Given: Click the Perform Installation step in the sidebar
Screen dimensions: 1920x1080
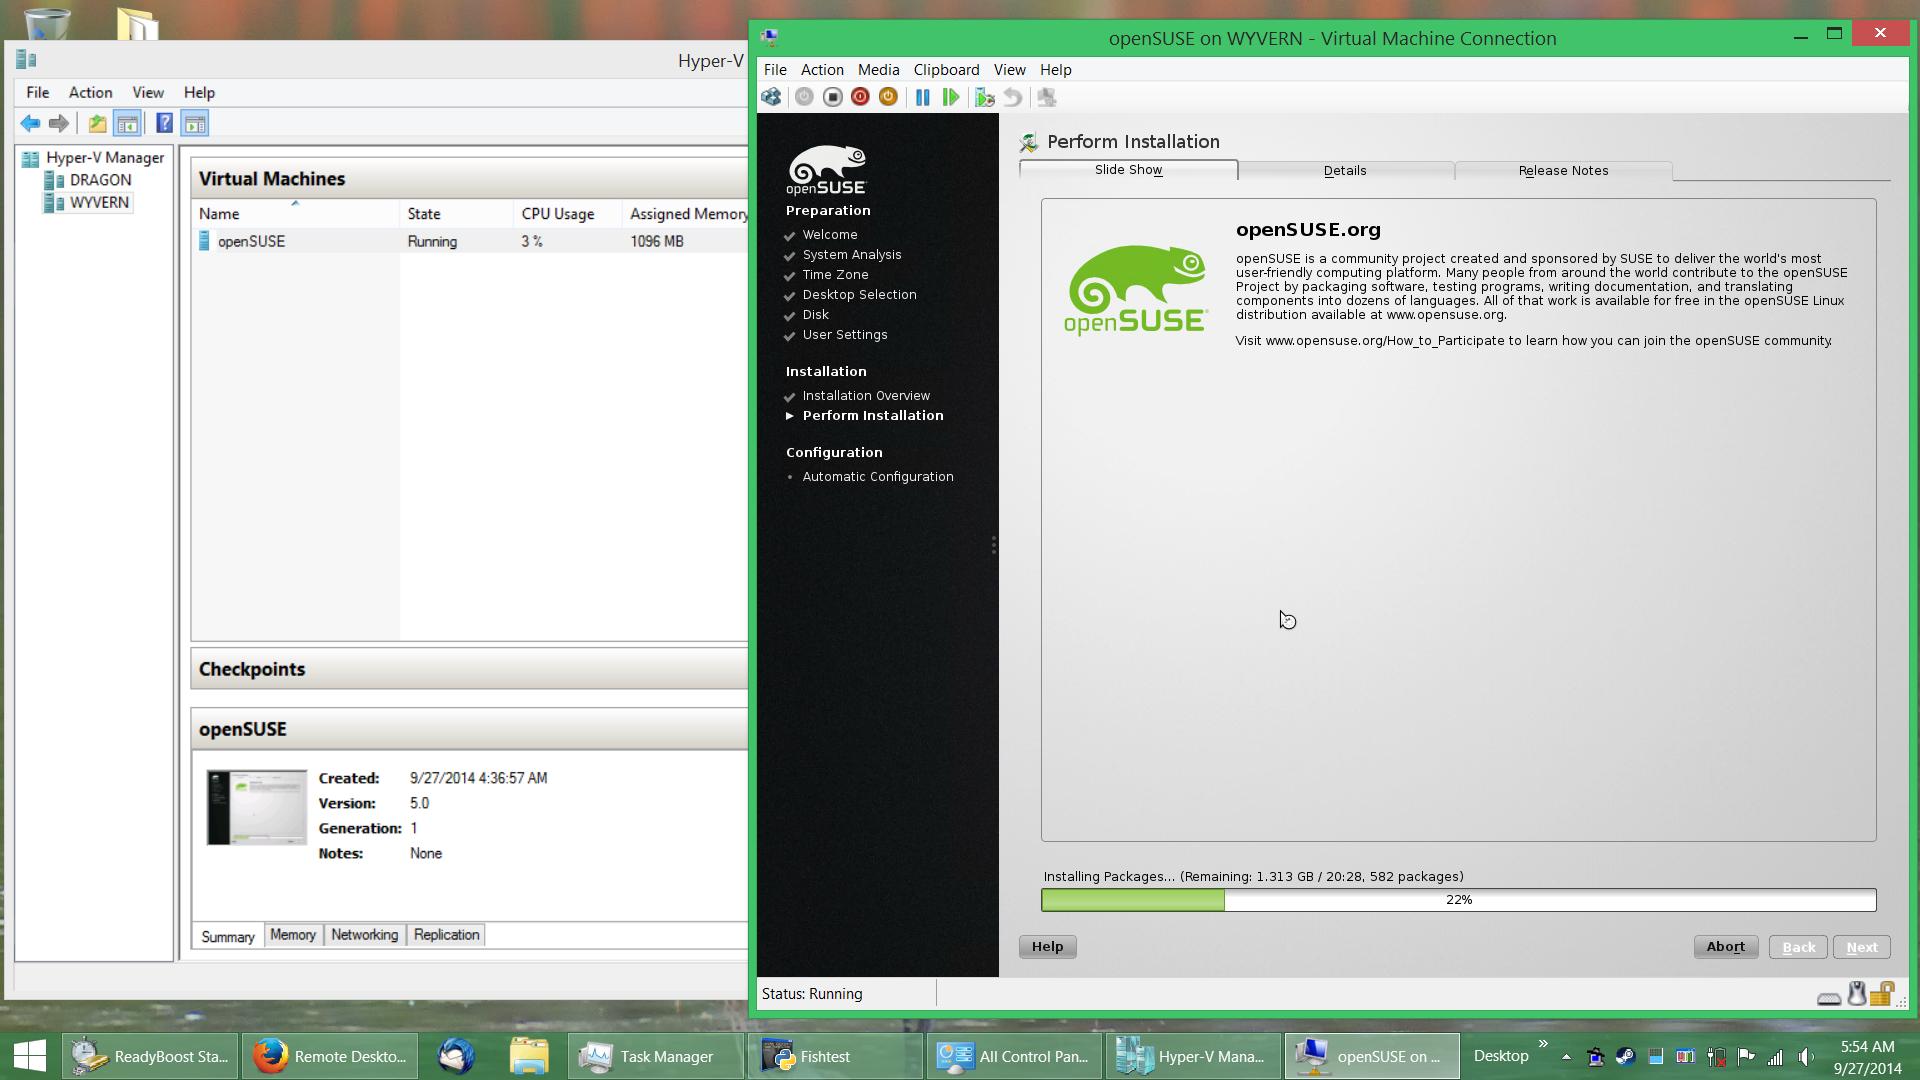Looking at the screenshot, I should pyautogui.click(x=872, y=416).
